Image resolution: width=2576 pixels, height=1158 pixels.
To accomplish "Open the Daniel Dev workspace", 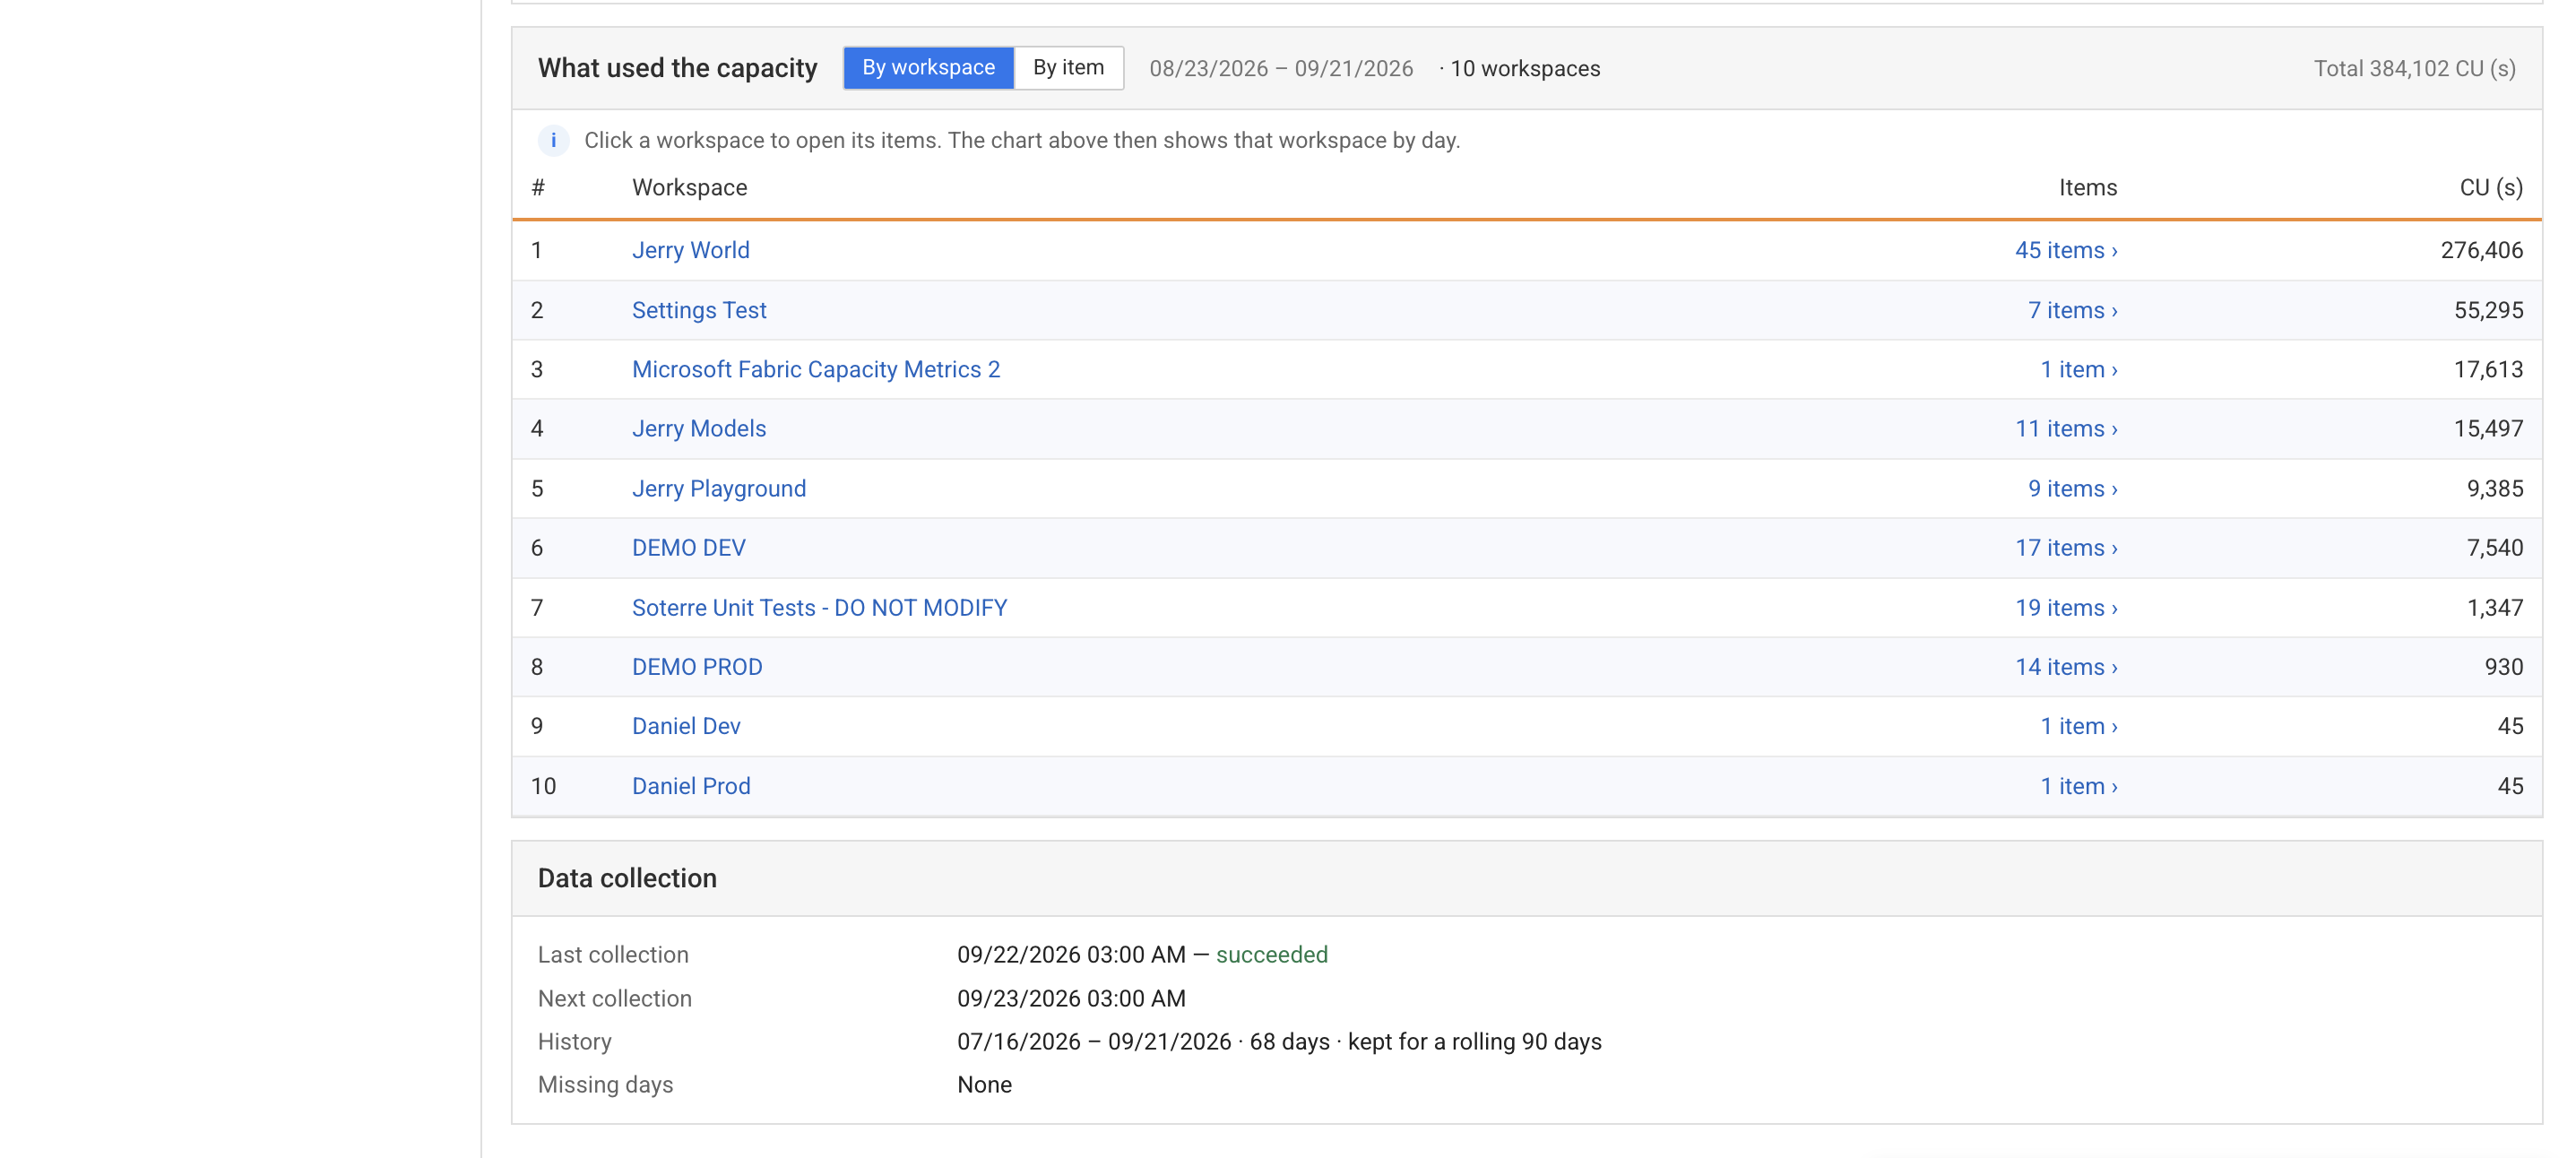I will pos(686,725).
